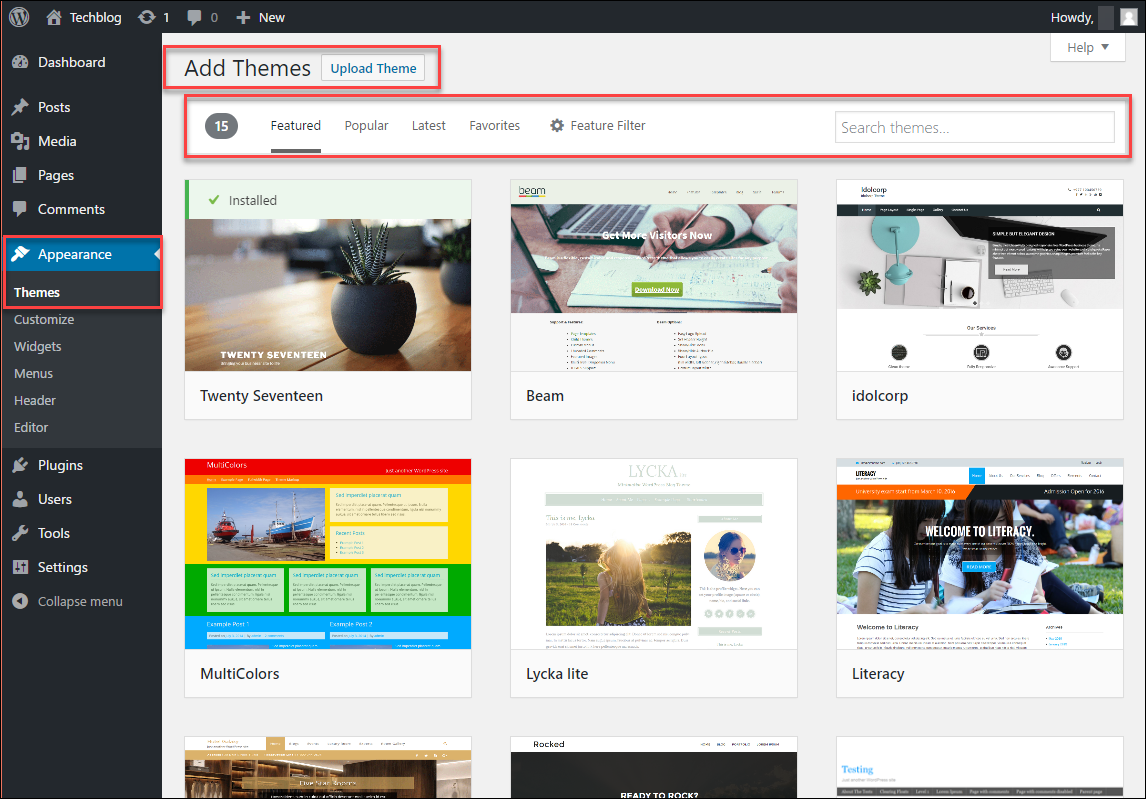The width and height of the screenshot is (1146, 799).
Task: Click the WordPress logo icon
Action: (19, 17)
